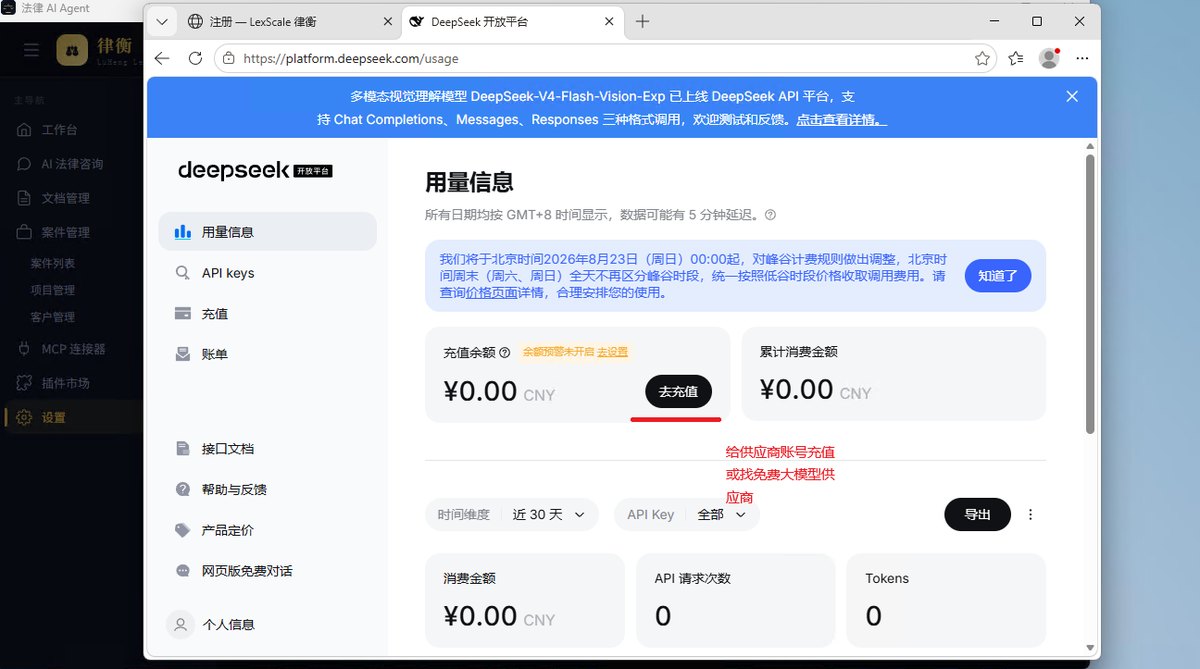This screenshot has height=669, width=1200.
Task: Close the blue announcement banner
Action: coord(1072,96)
